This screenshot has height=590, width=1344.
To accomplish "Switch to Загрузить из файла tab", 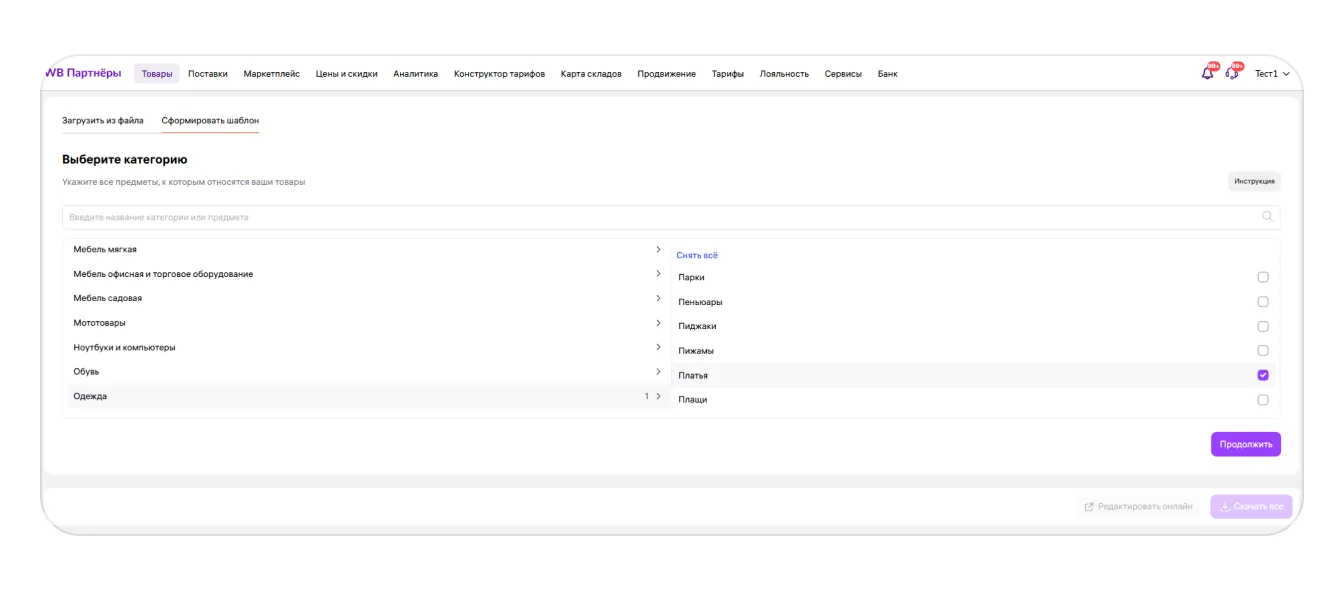I will [x=103, y=121].
